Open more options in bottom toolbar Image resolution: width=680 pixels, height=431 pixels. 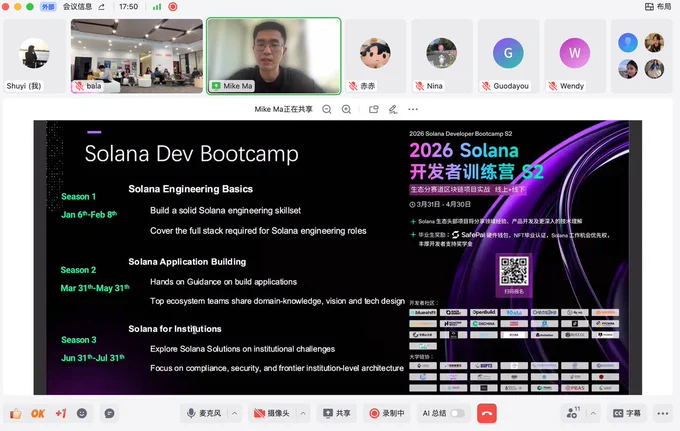[663, 414]
